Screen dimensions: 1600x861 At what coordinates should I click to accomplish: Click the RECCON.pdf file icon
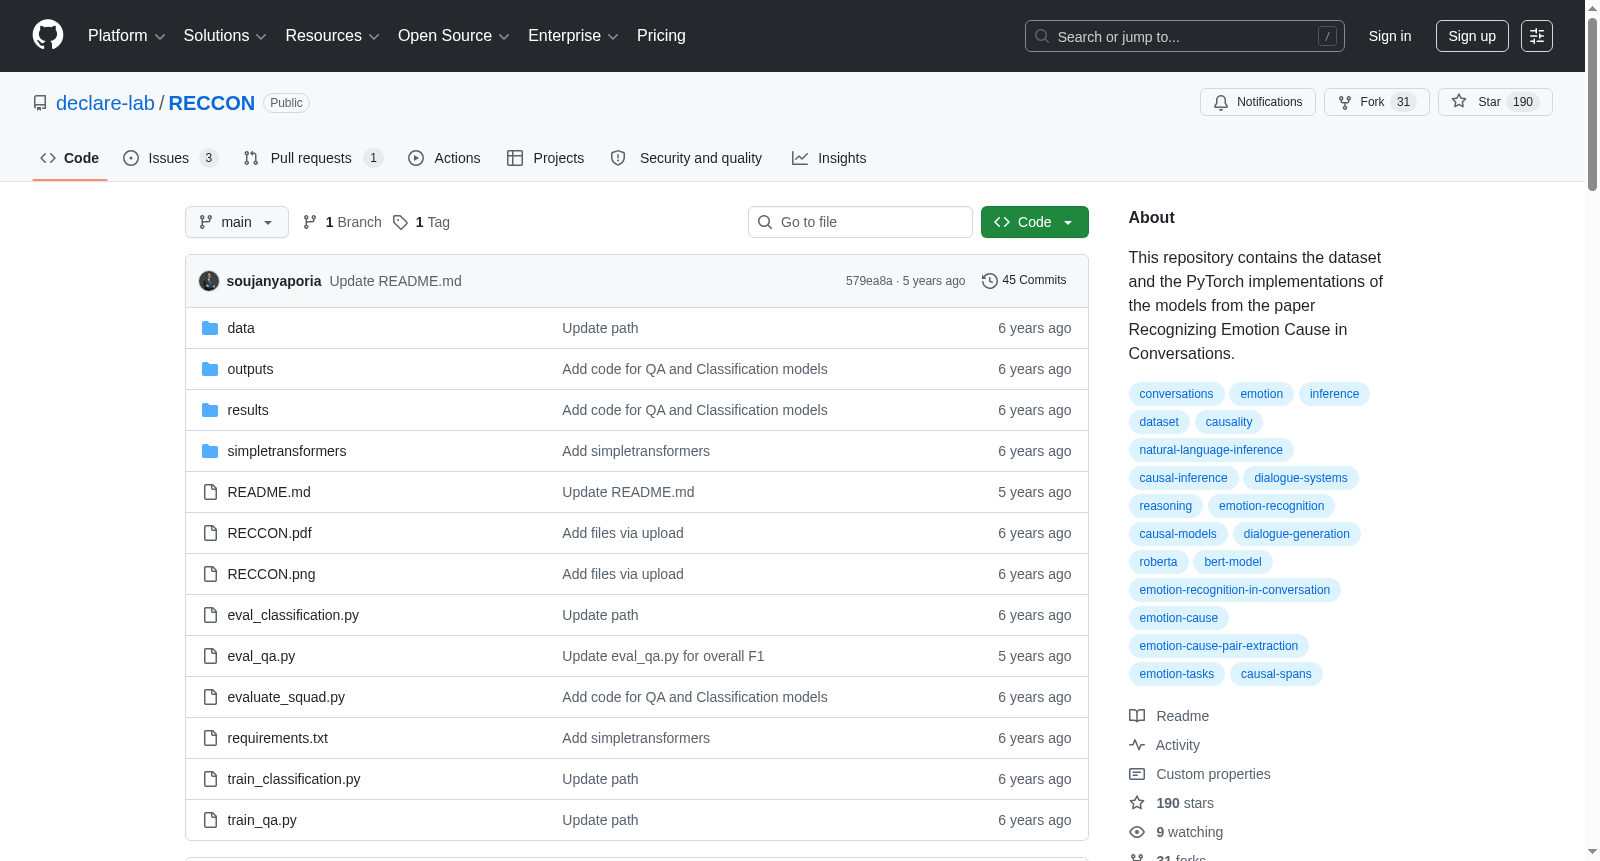[210, 533]
